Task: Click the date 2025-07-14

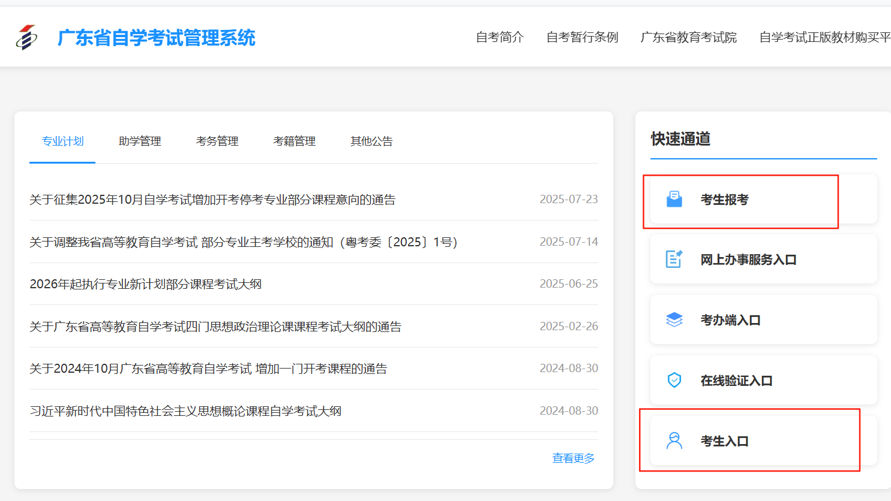Action: point(569,242)
